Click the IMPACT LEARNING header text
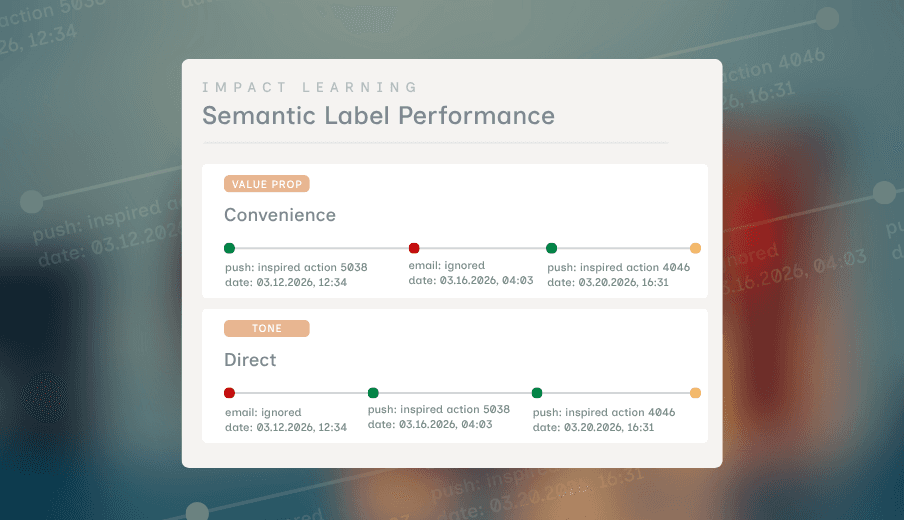Screen dimensions: 904x520 click(x=310, y=87)
